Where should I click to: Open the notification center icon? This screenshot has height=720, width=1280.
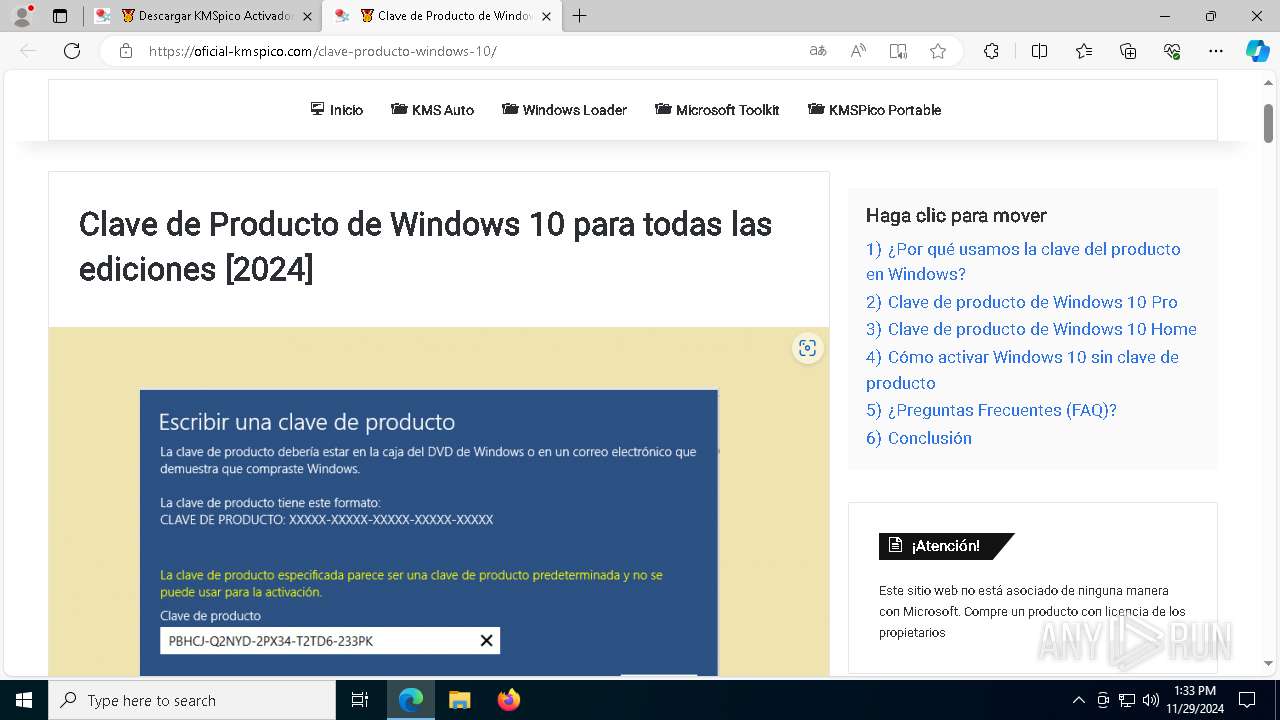(x=1247, y=700)
